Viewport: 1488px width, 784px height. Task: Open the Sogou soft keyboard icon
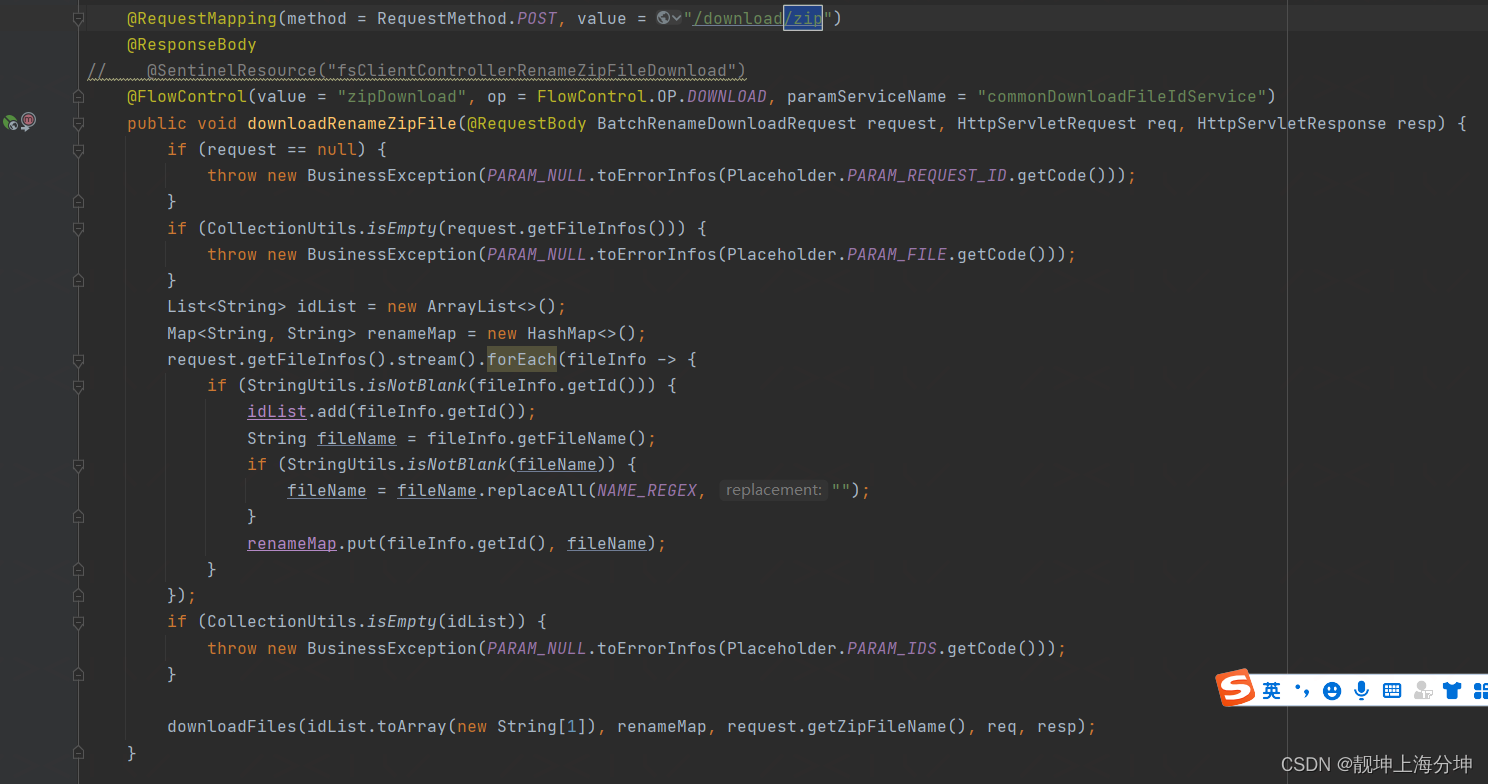tap(1392, 690)
